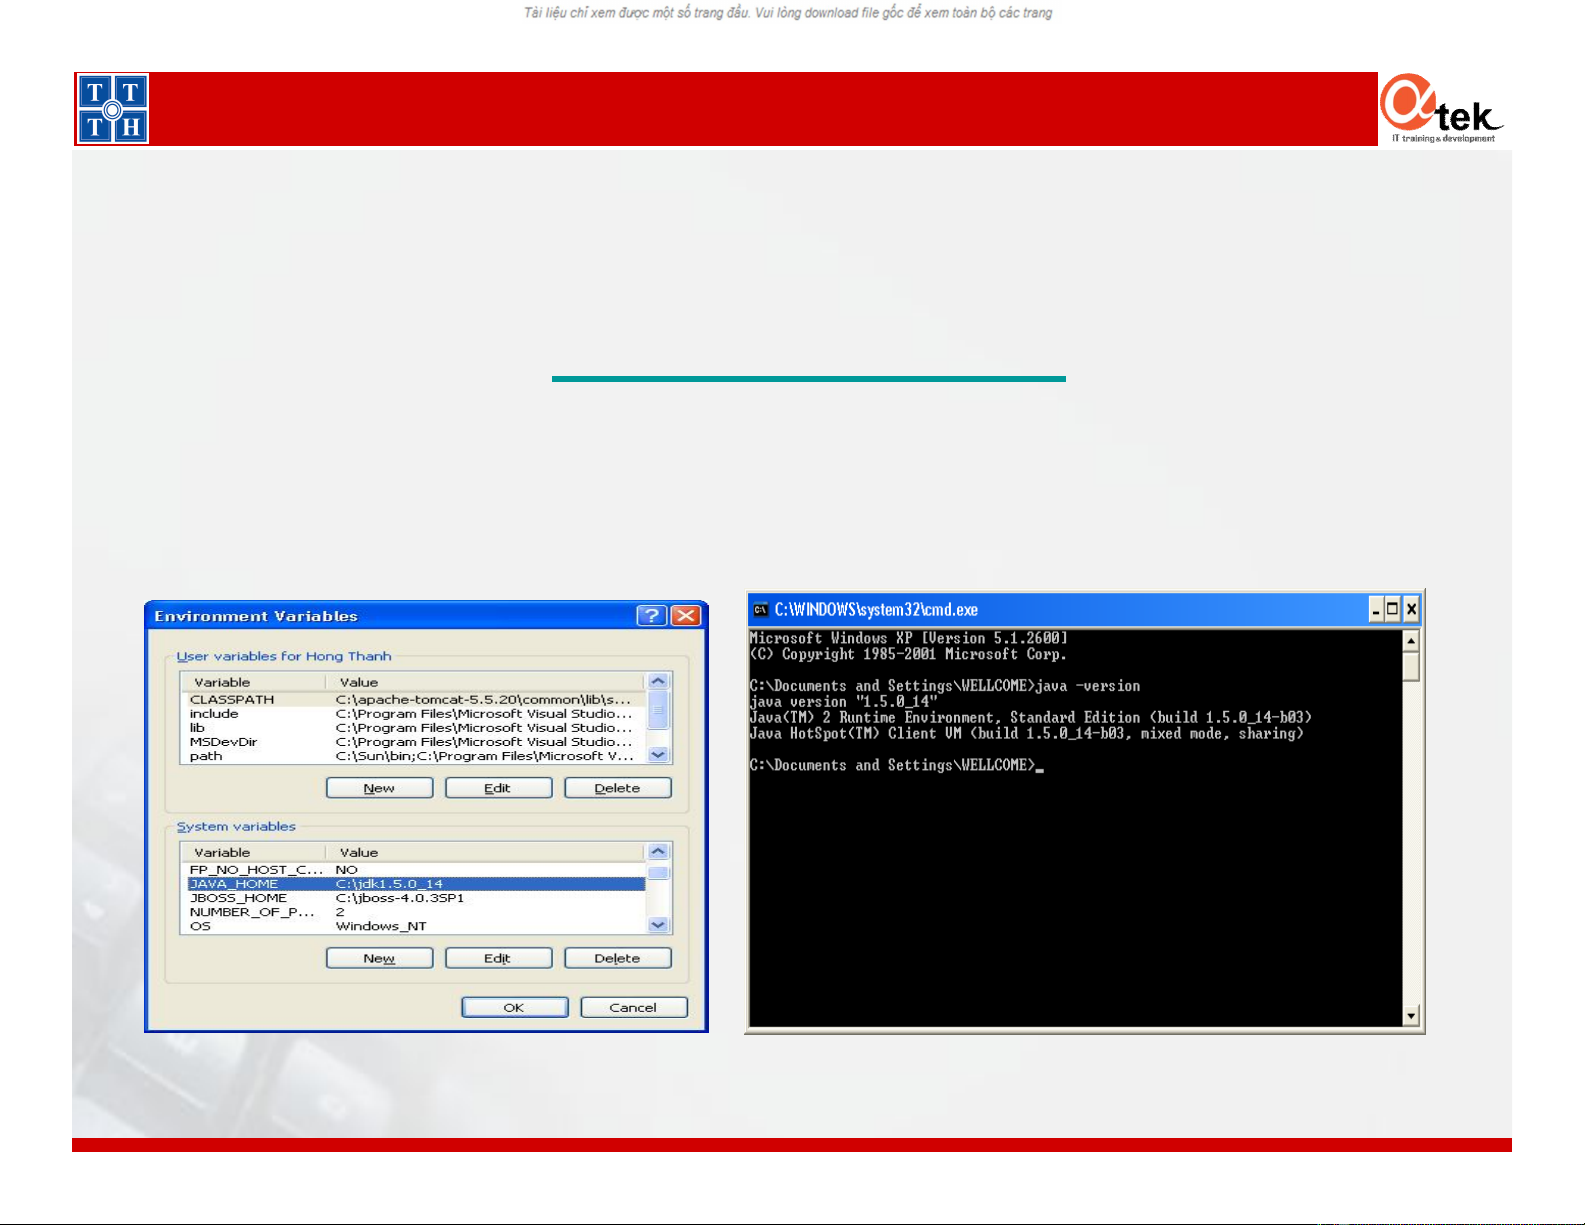The width and height of the screenshot is (1585, 1225).
Task: Click scroll down arrow in cmd window
Action: pyautogui.click(x=1411, y=1016)
